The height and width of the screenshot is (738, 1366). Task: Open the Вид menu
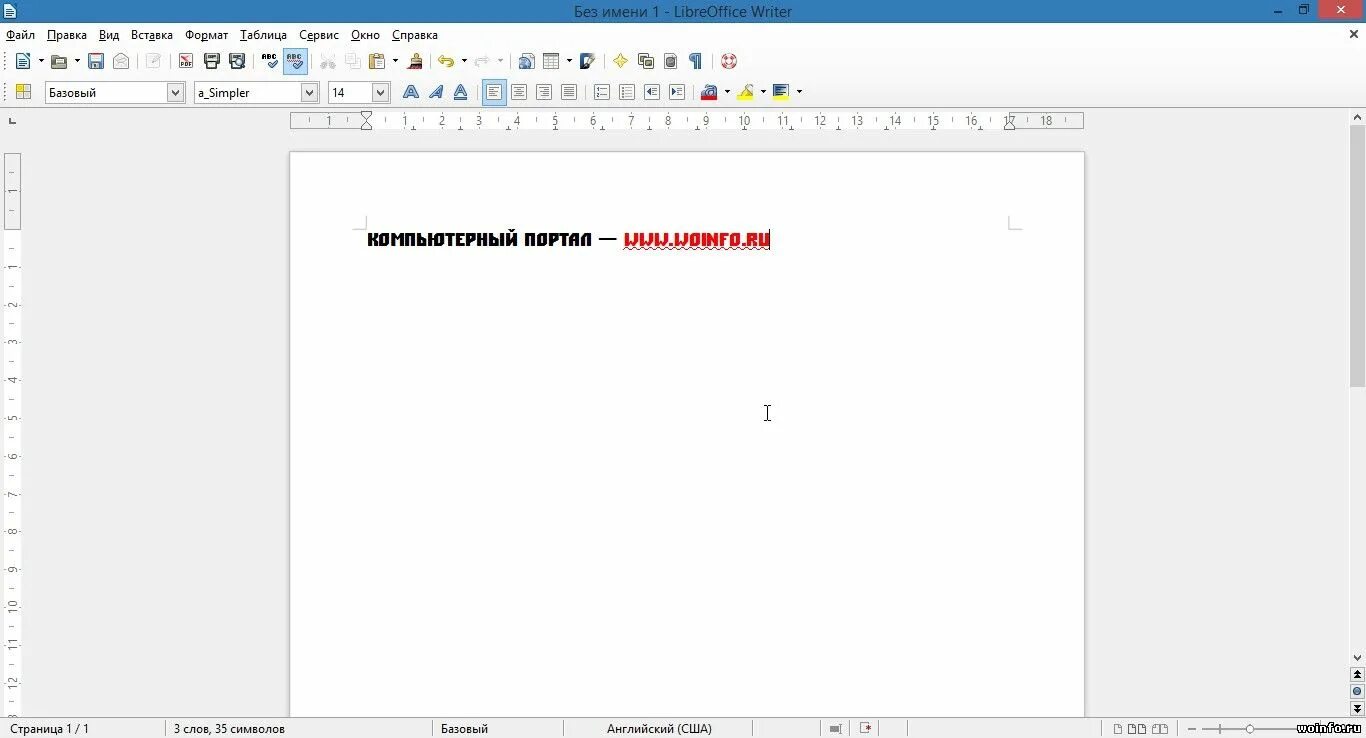click(109, 34)
